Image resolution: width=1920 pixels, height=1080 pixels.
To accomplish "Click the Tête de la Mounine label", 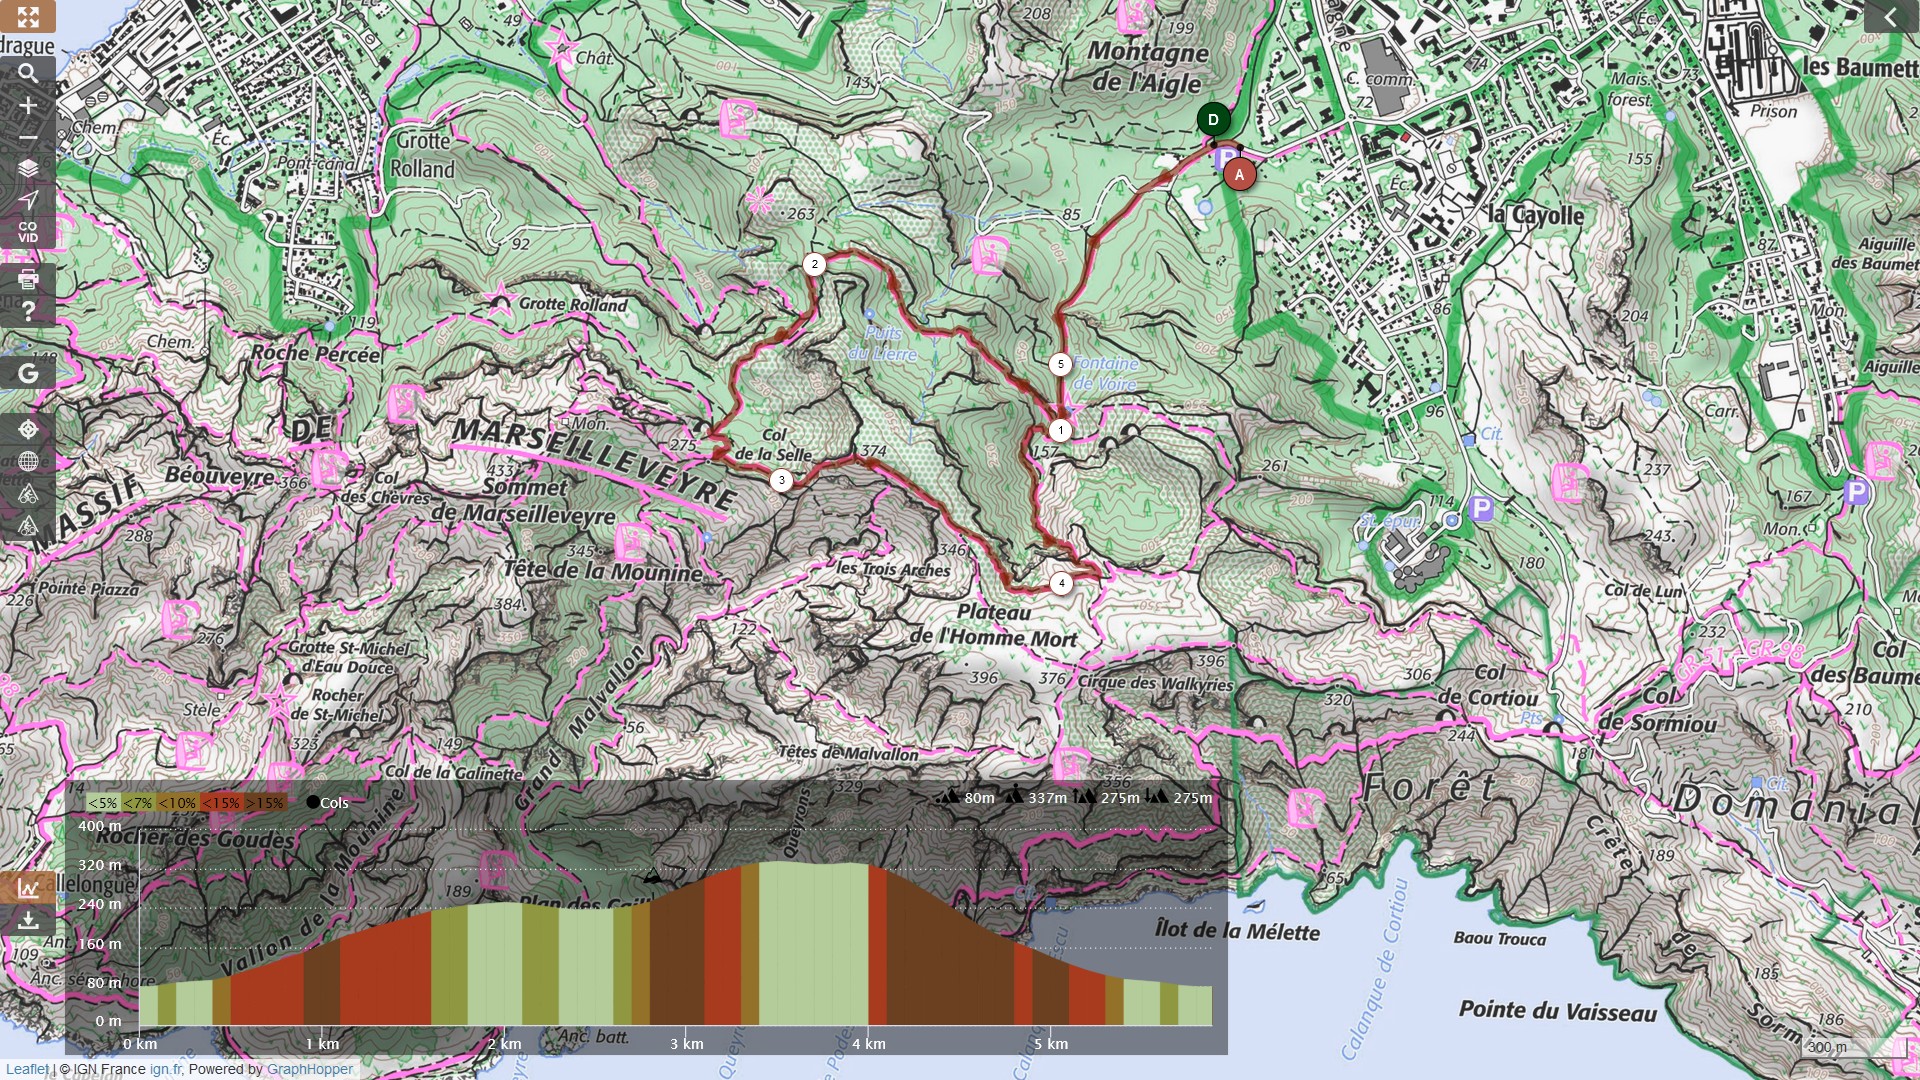I will (603, 572).
